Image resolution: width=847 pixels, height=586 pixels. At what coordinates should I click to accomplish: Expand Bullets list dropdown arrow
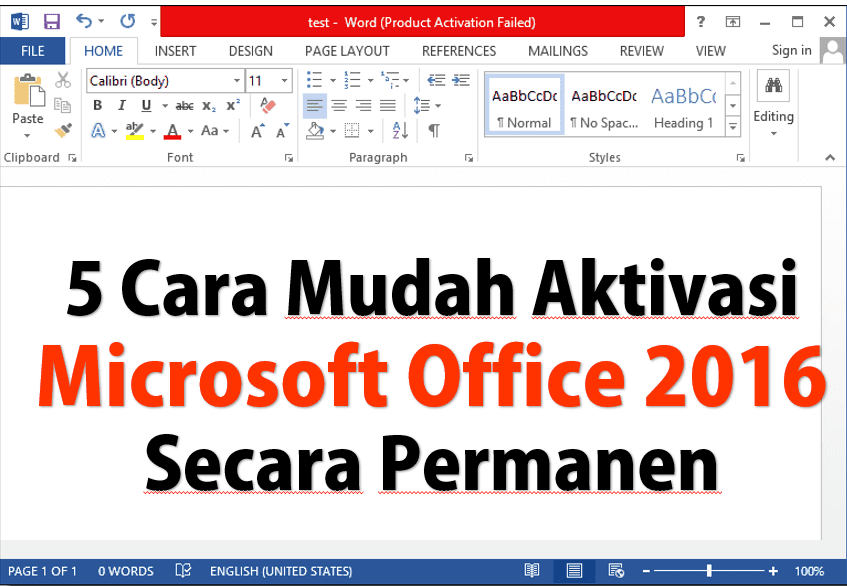coord(333,80)
